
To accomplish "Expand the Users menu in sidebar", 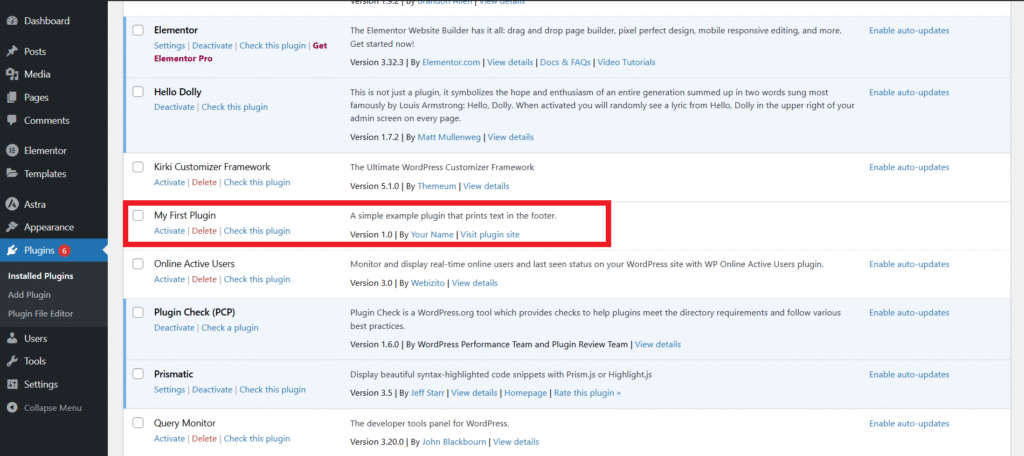I will point(35,338).
